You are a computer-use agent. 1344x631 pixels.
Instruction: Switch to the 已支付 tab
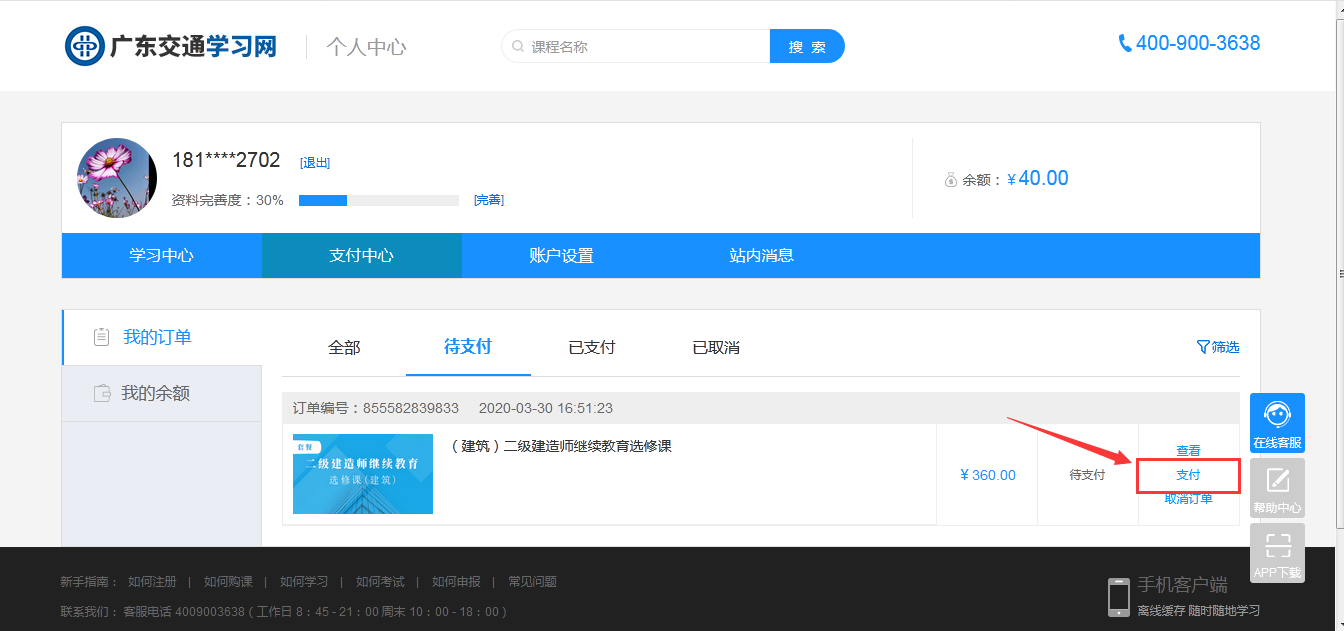coord(592,348)
